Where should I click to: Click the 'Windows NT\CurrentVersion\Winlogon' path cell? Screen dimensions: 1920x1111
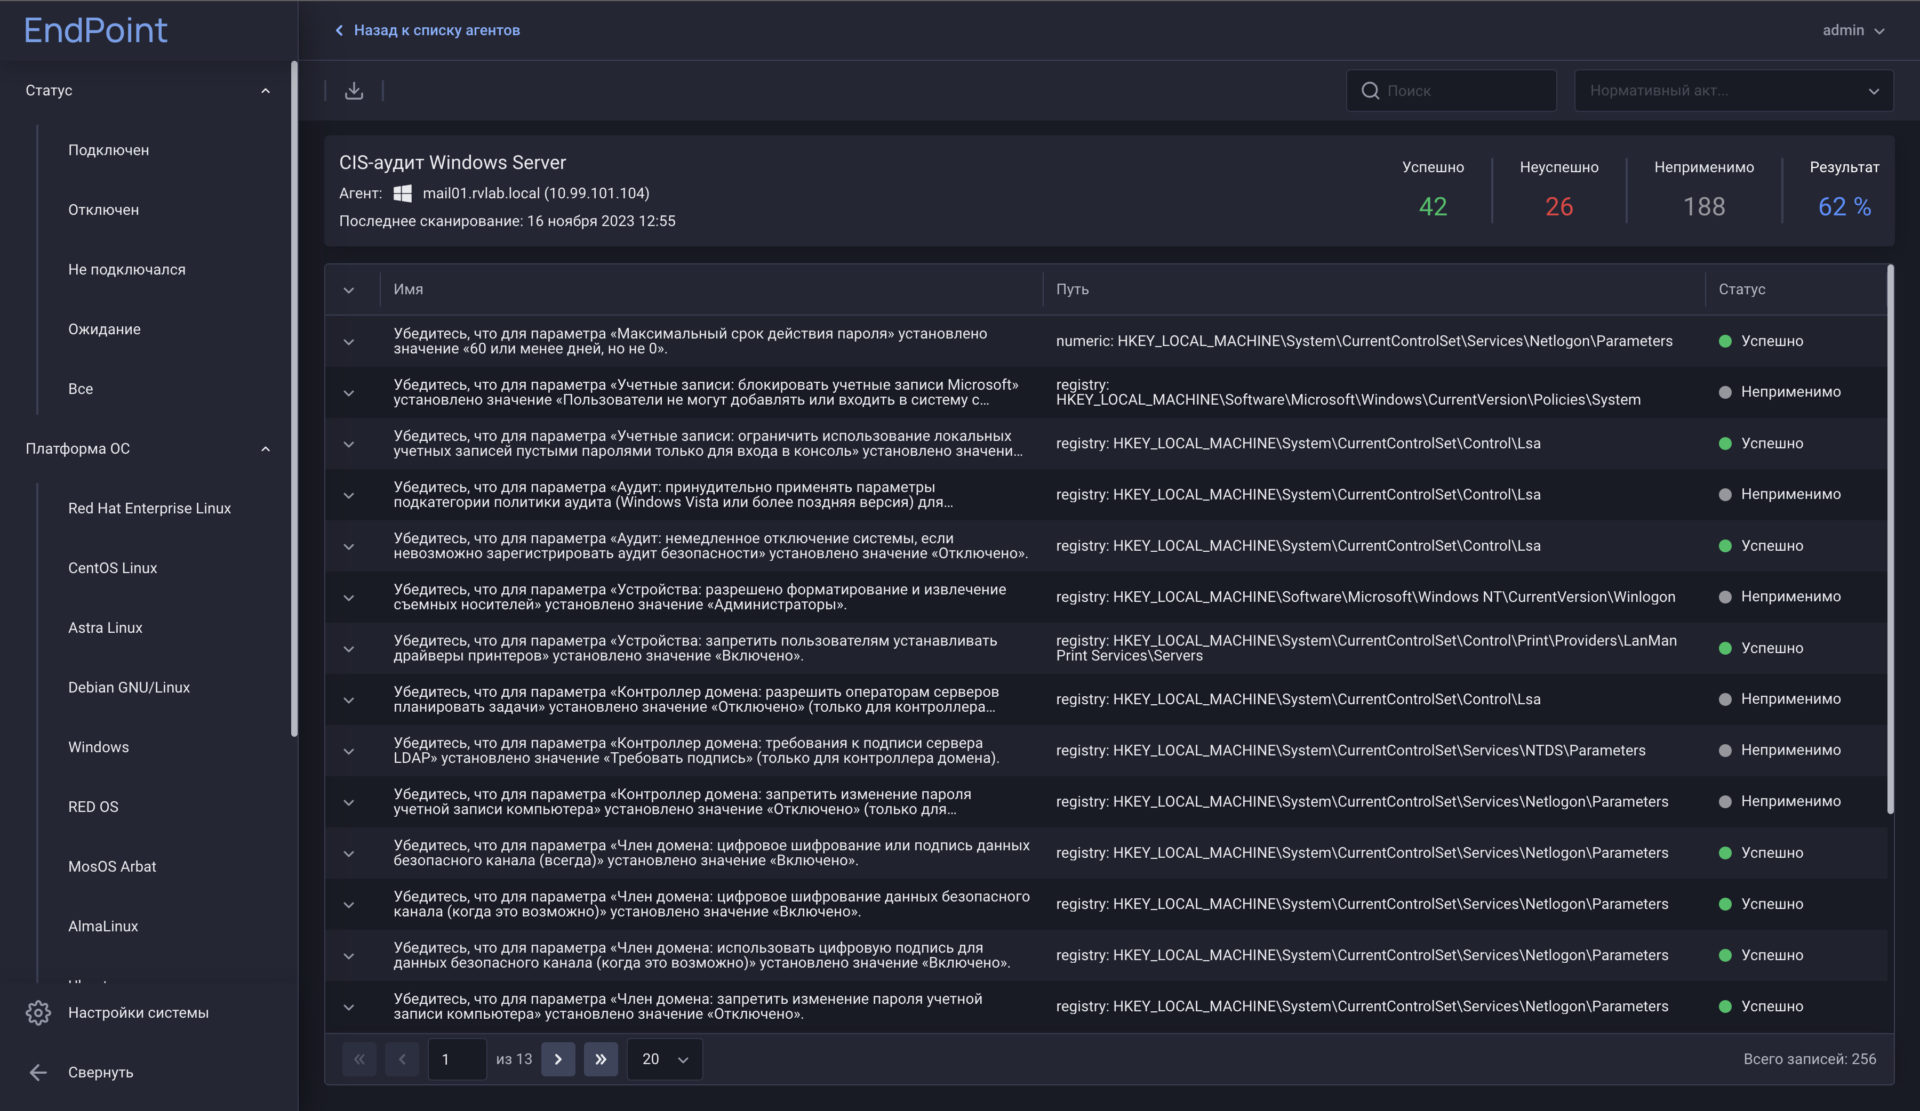click(x=1365, y=598)
